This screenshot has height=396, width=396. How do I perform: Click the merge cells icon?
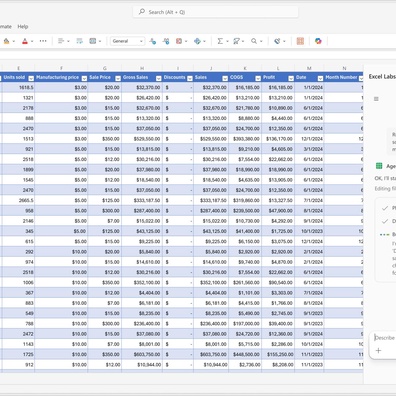(93, 41)
